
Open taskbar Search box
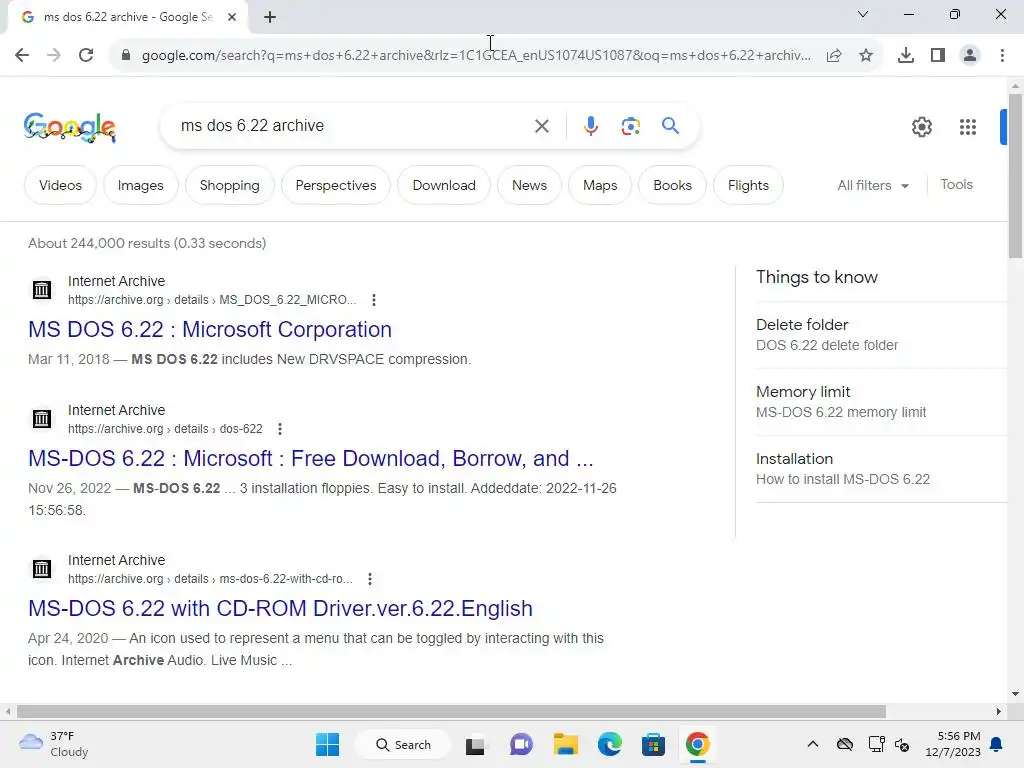(x=403, y=744)
